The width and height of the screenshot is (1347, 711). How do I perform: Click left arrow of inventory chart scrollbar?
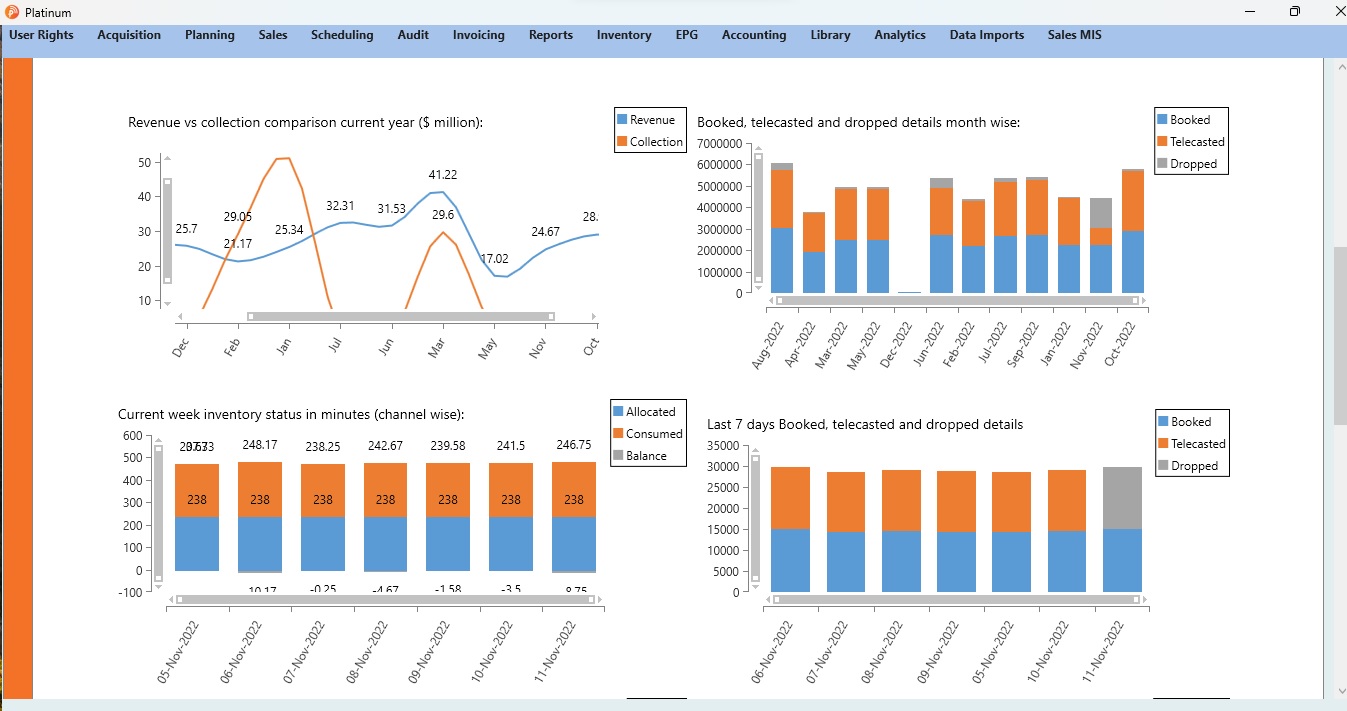point(170,599)
